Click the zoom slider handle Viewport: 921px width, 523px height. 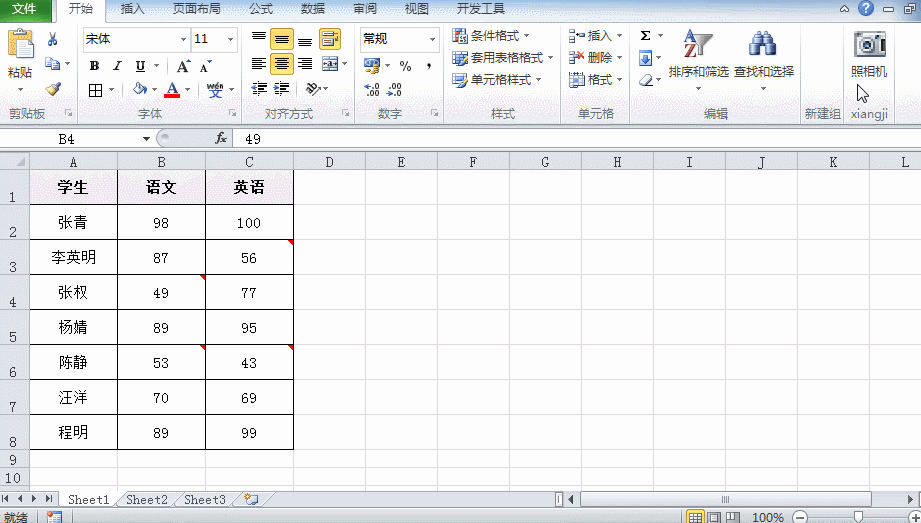point(858,517)
